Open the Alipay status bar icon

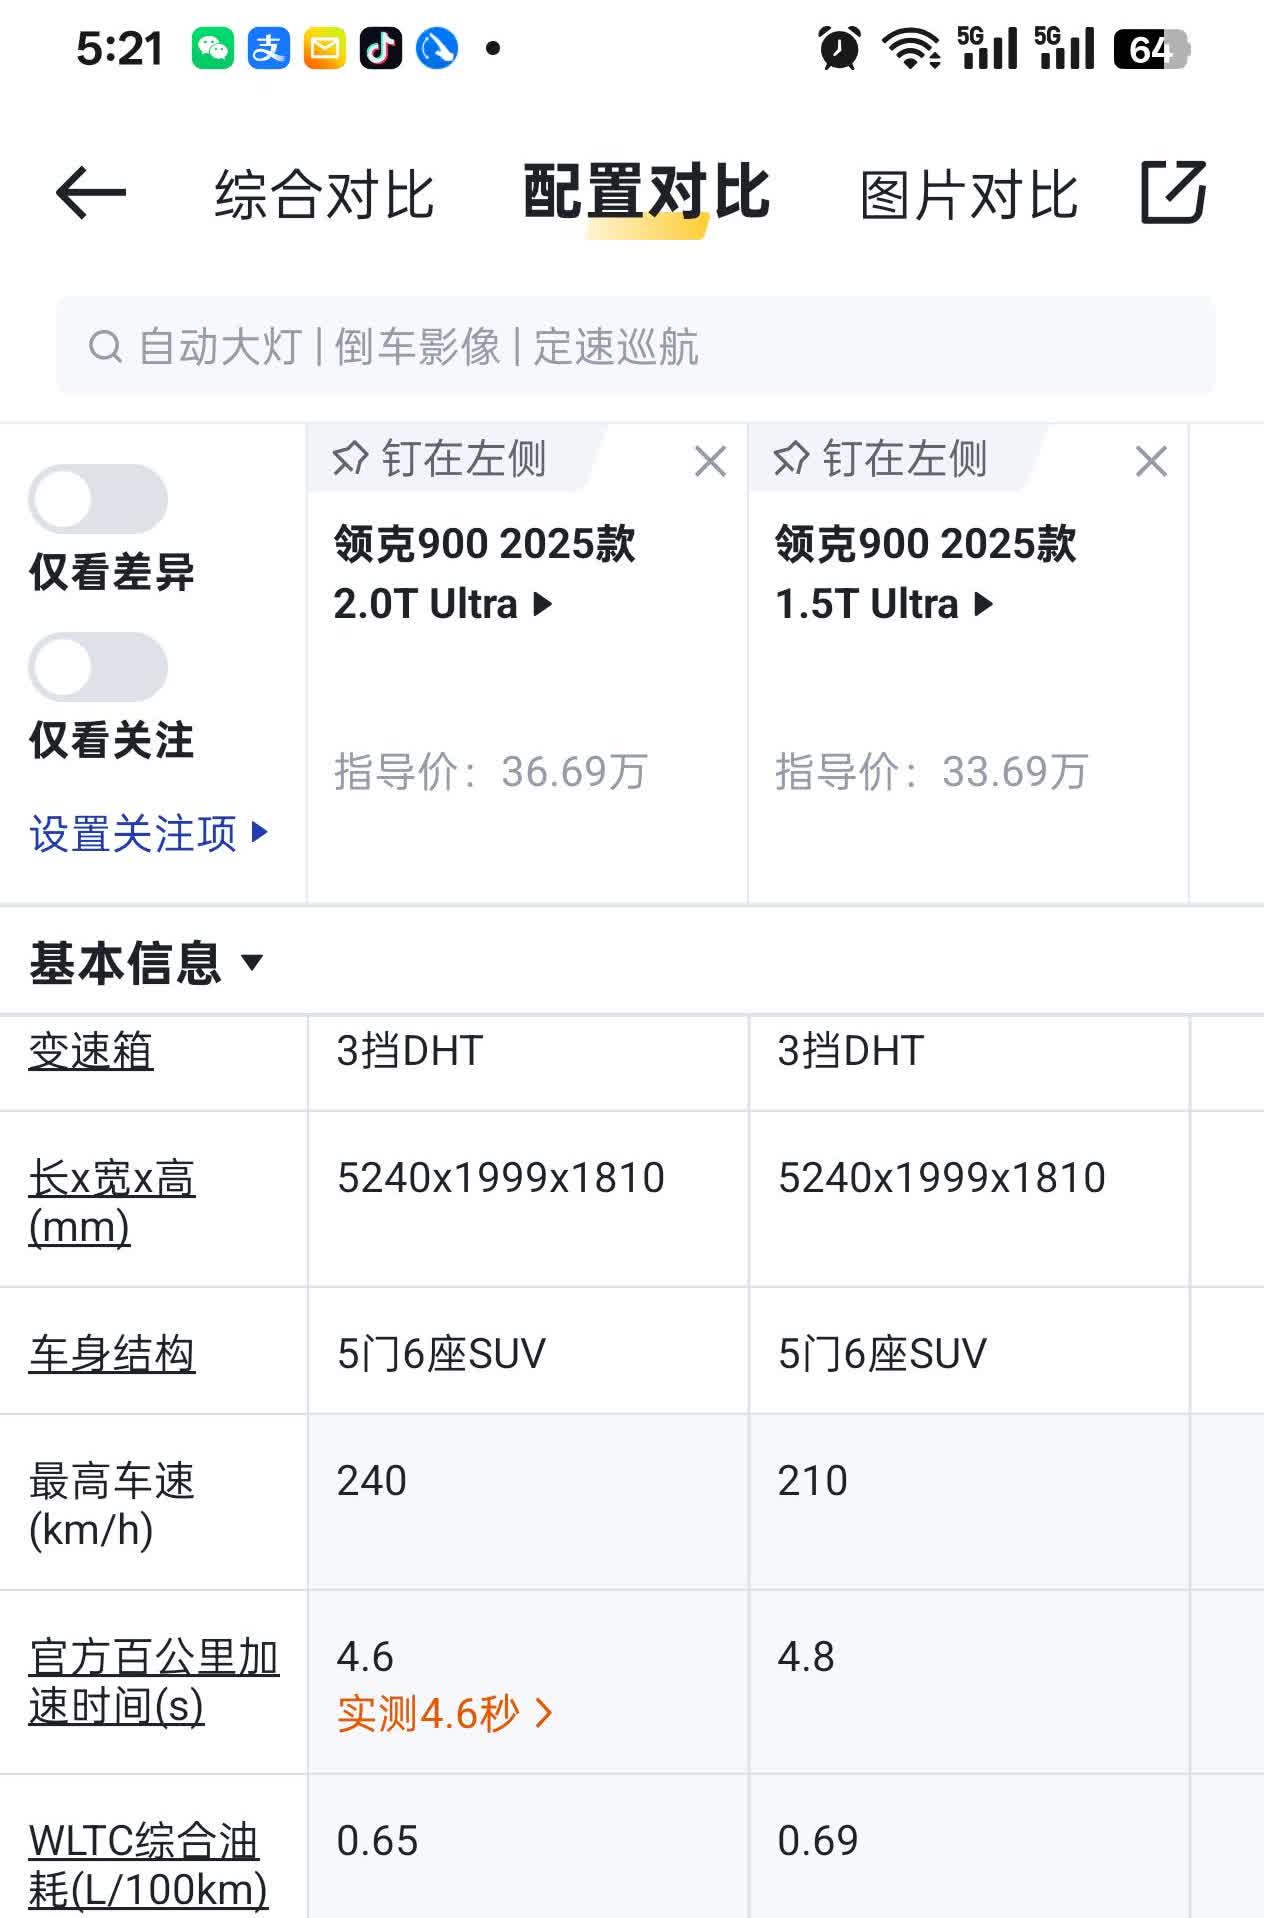tap(269, 48)
